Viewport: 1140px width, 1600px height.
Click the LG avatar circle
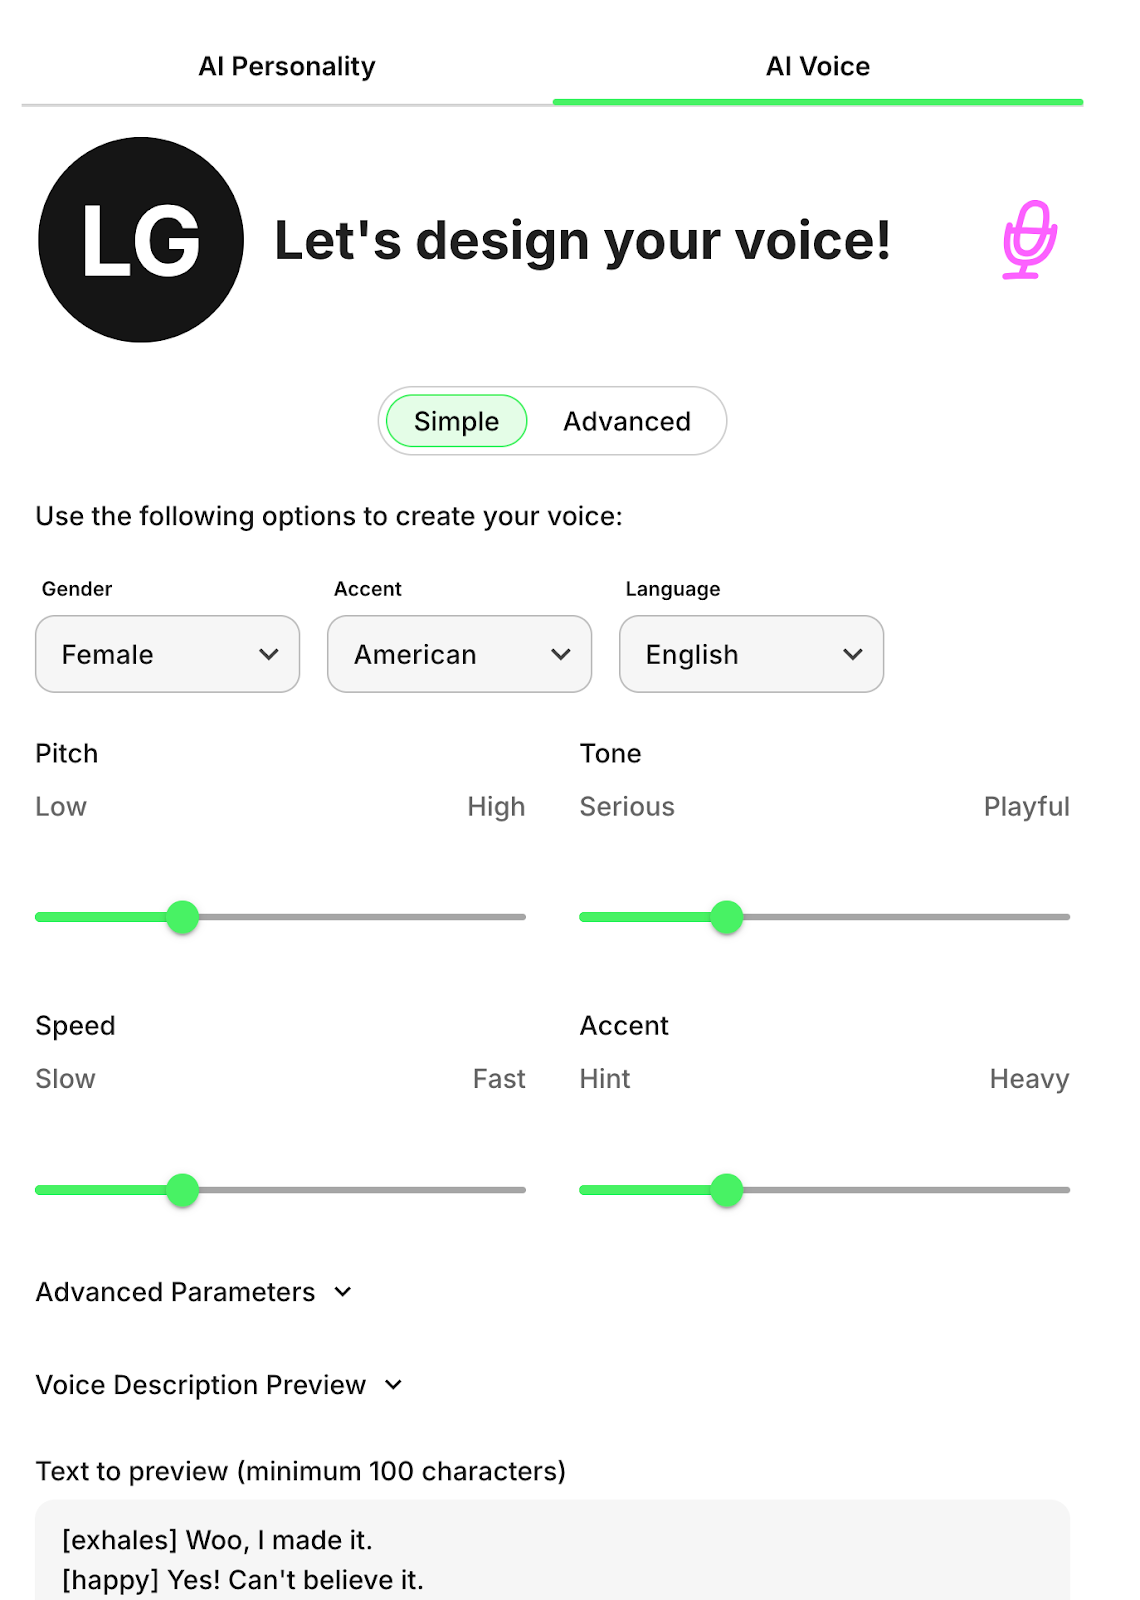click(x=140, y=240)
